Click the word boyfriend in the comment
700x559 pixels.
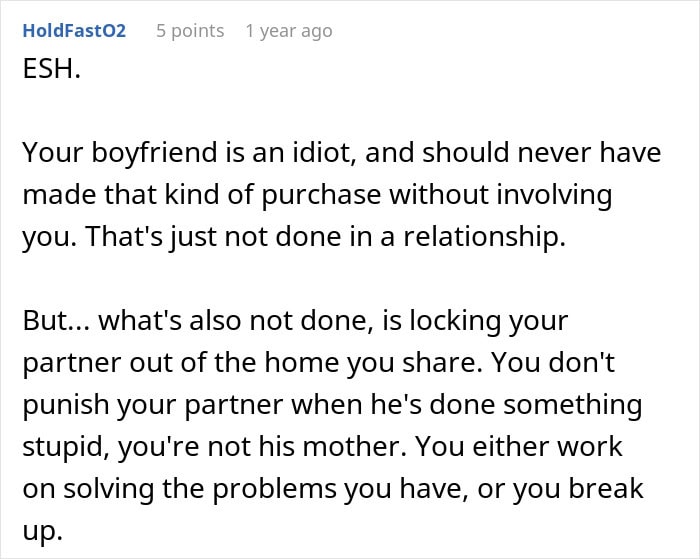(154, 152)
